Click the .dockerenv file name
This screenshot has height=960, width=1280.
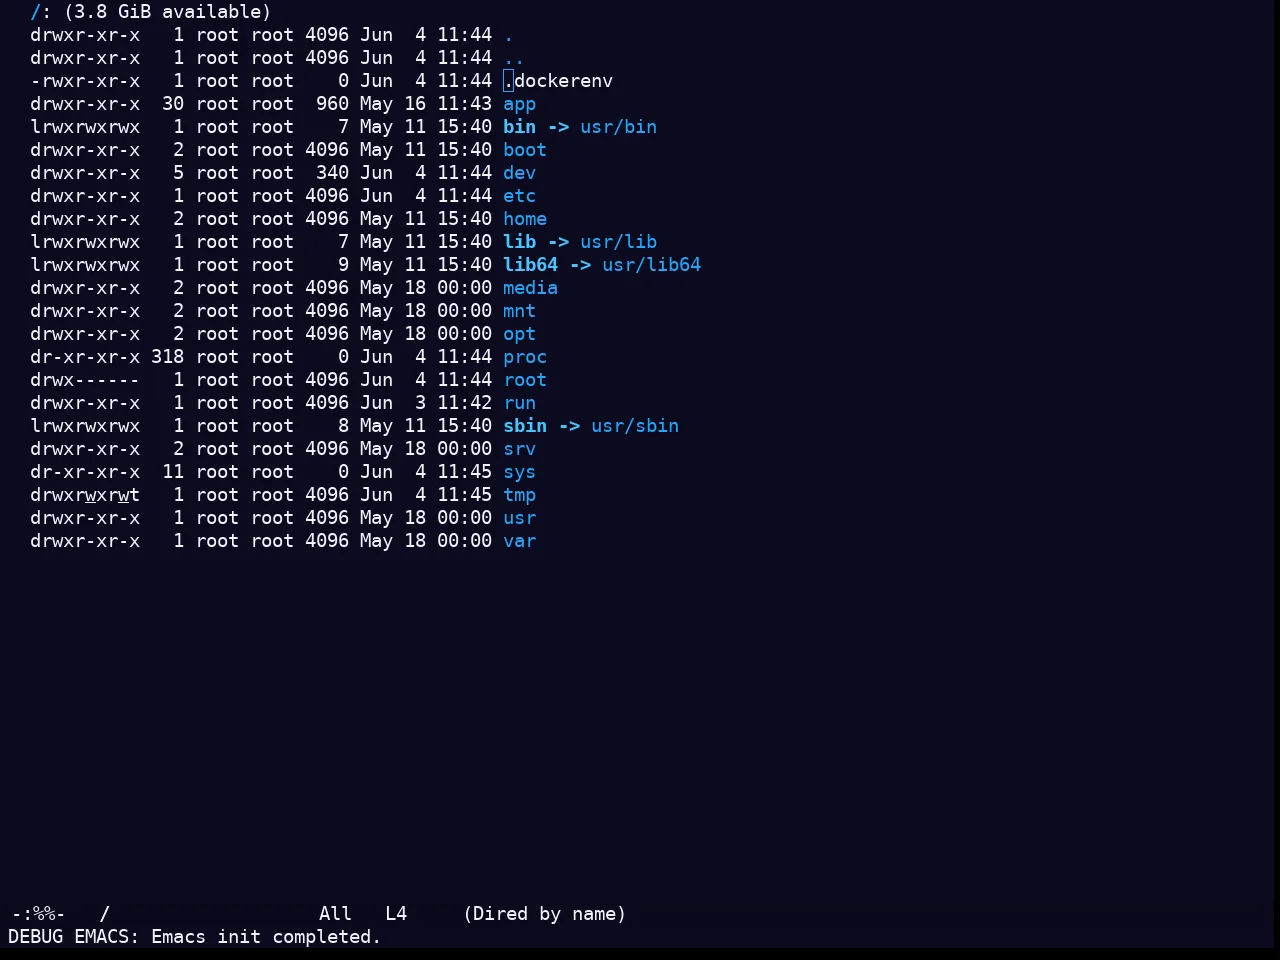click(558, 81)
